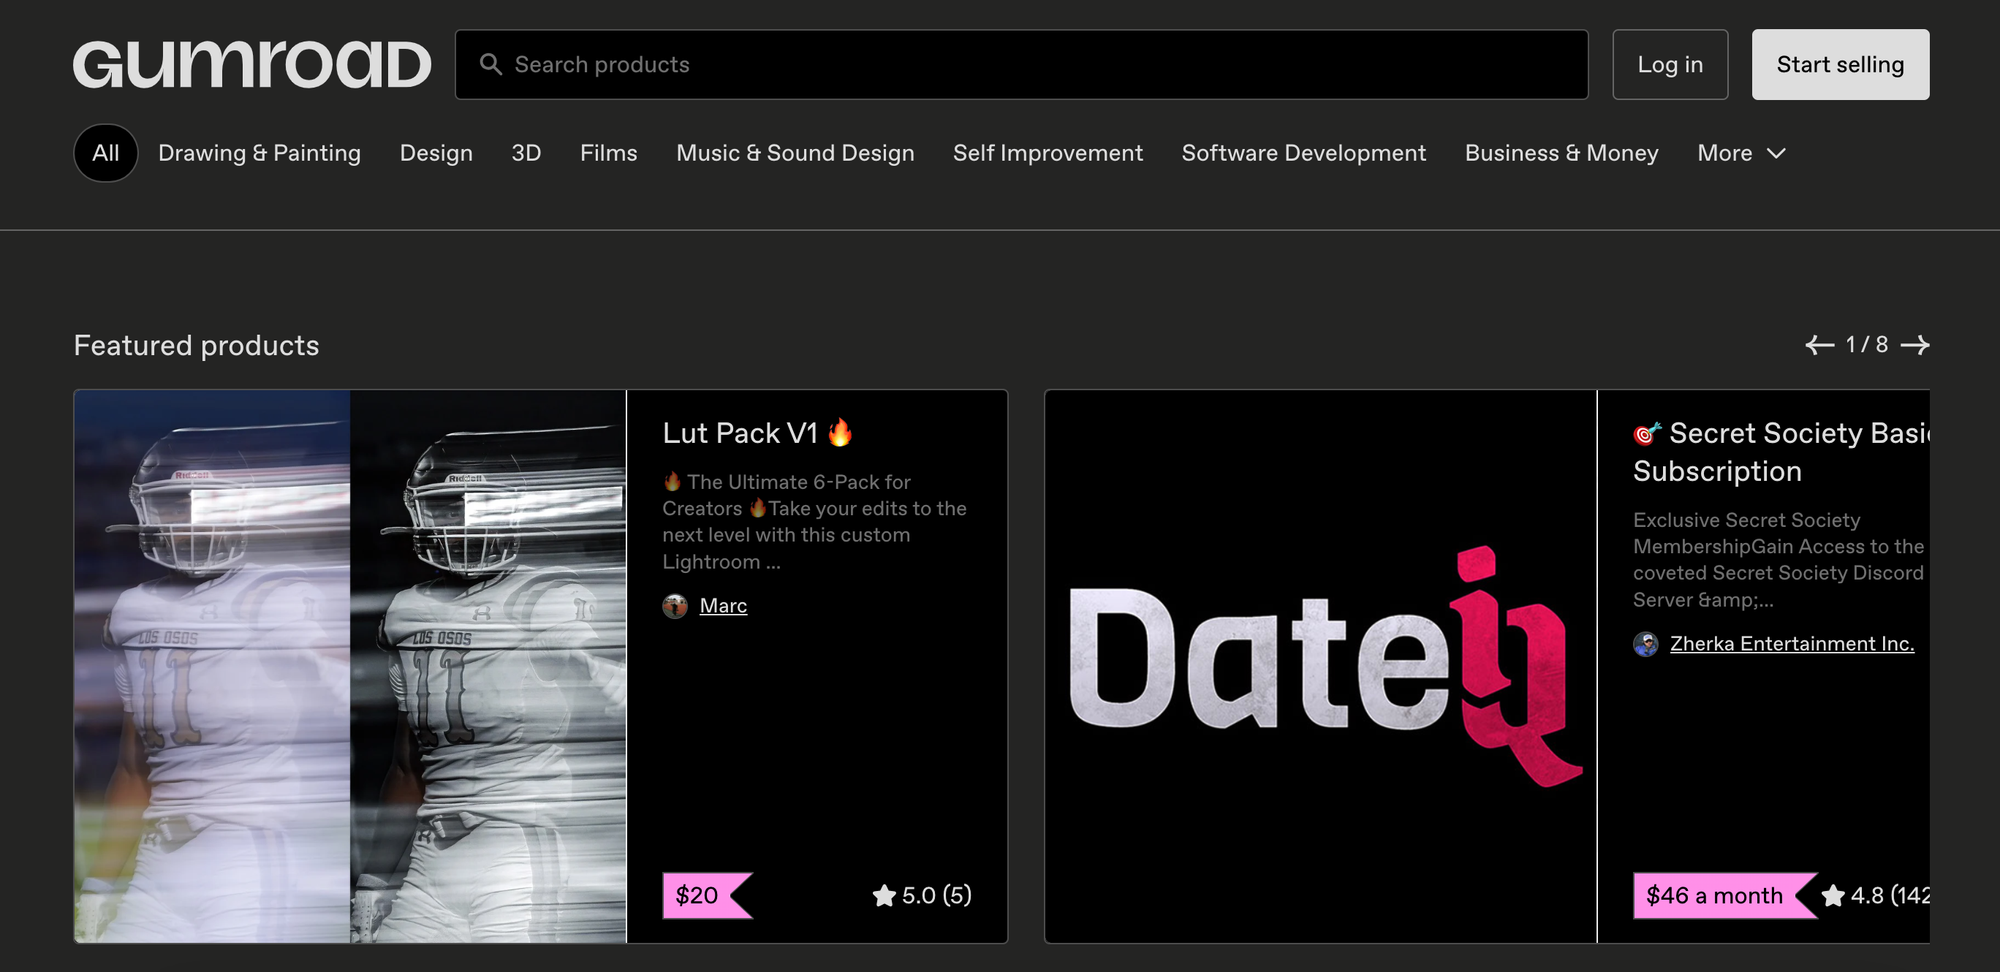This screenshot has height=972, width=2000.
Task: Click Marc's avatar icon
Action: click(675, 606)
